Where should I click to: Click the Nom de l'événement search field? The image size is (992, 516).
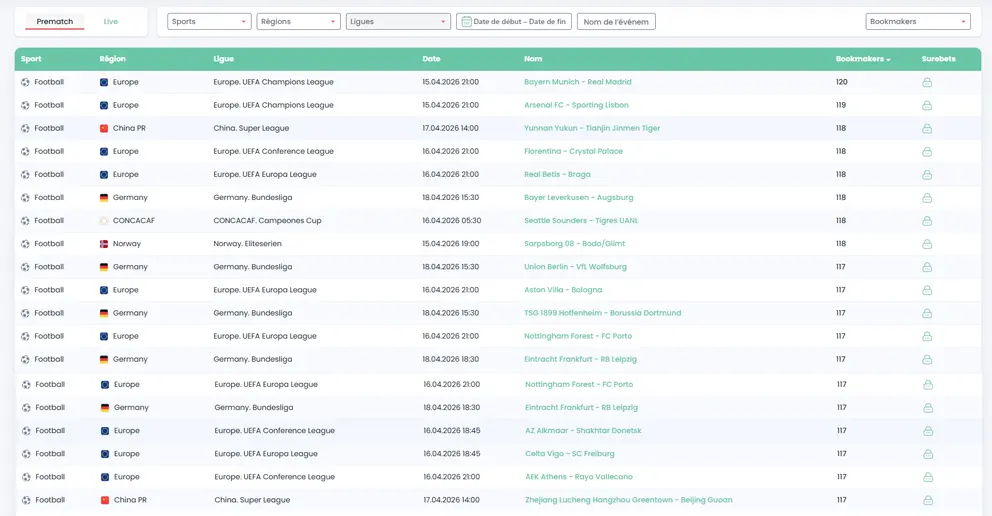(616, 21)
